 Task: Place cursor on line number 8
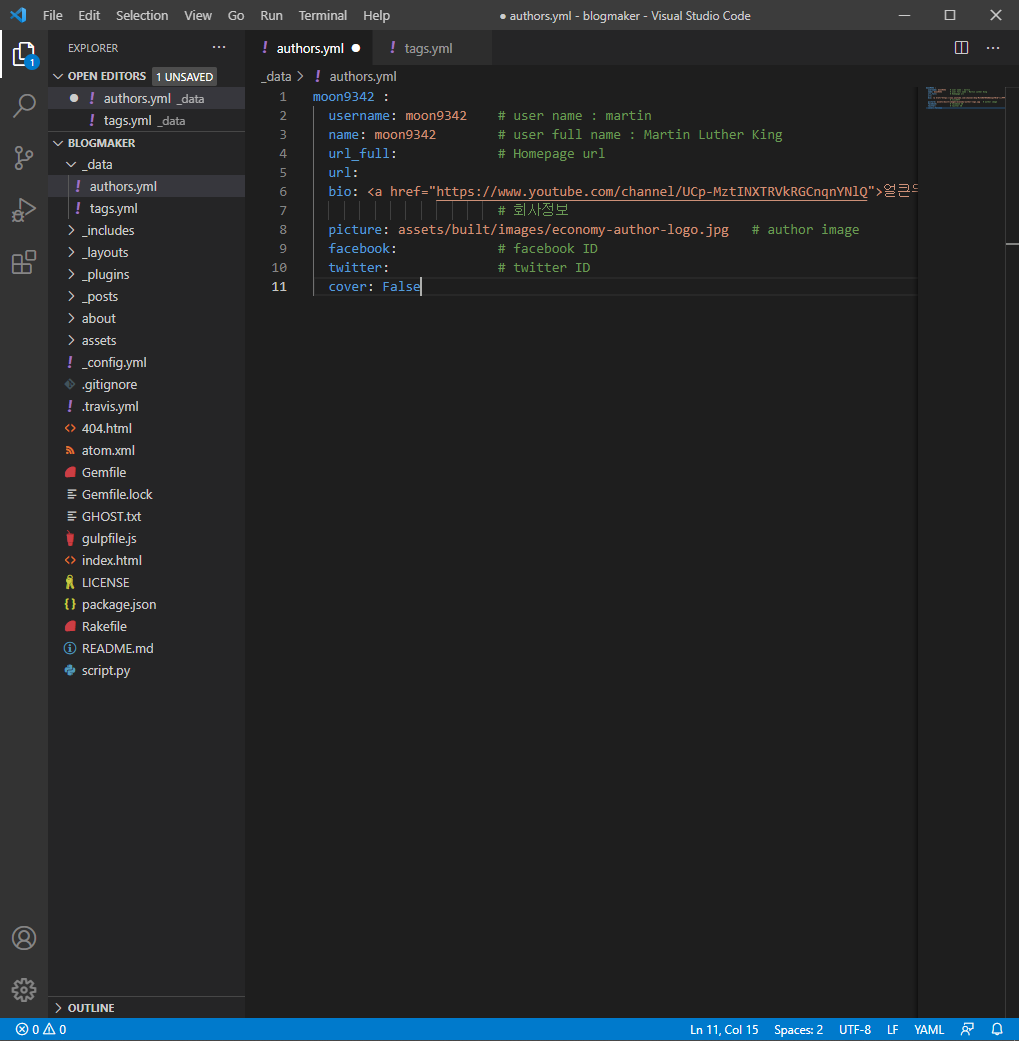click(283, 230)
